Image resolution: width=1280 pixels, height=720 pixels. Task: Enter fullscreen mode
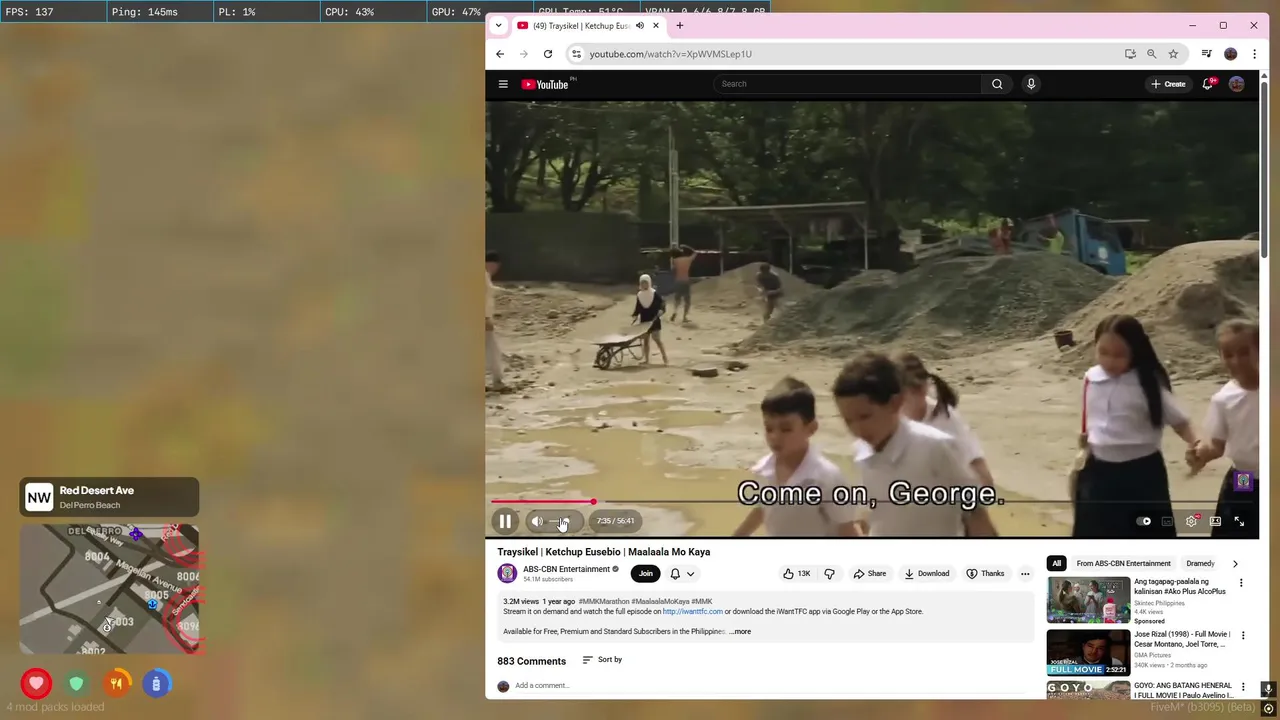click(1239, 521)
